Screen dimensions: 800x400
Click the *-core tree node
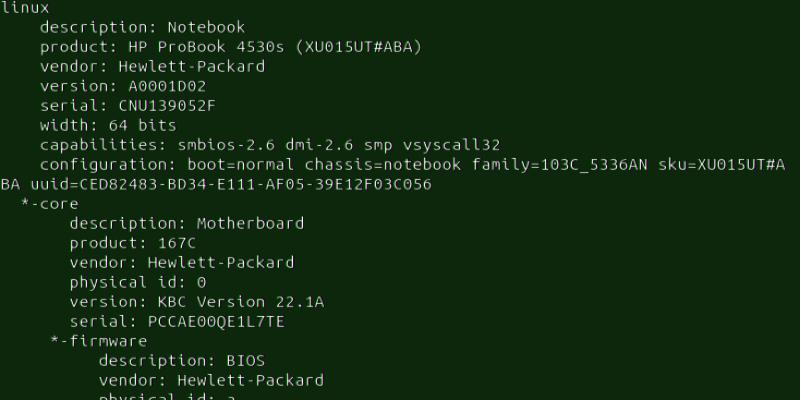coord(49,204)
